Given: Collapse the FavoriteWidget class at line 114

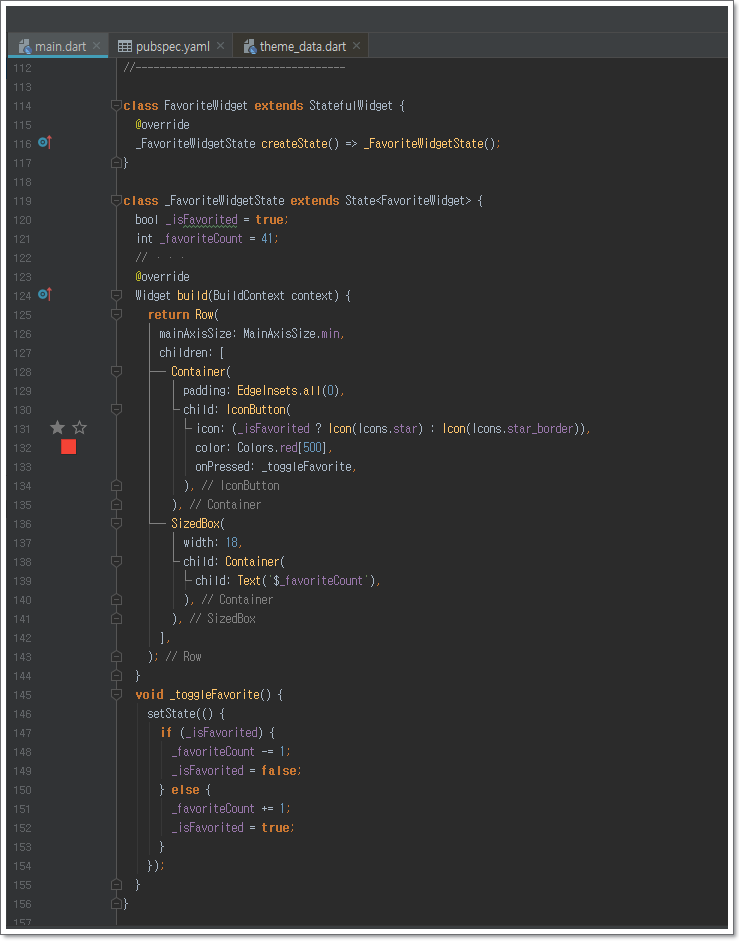Looking at the screenshot, I should click(x=116, y=106).
